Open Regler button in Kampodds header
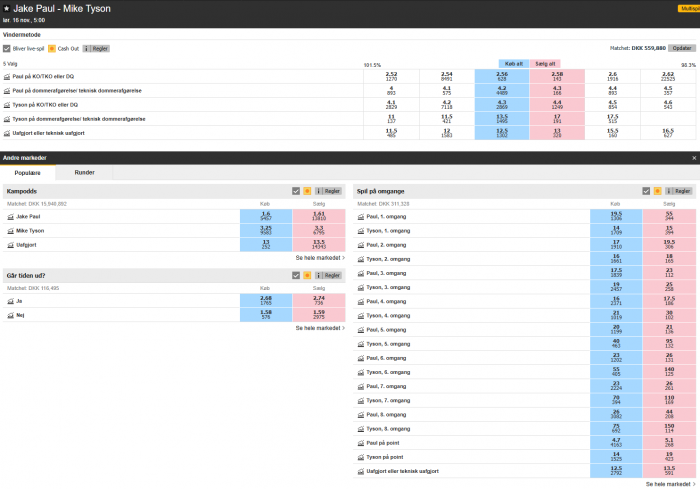This screenshot has width=700, height=489. [x=329, y=191]
